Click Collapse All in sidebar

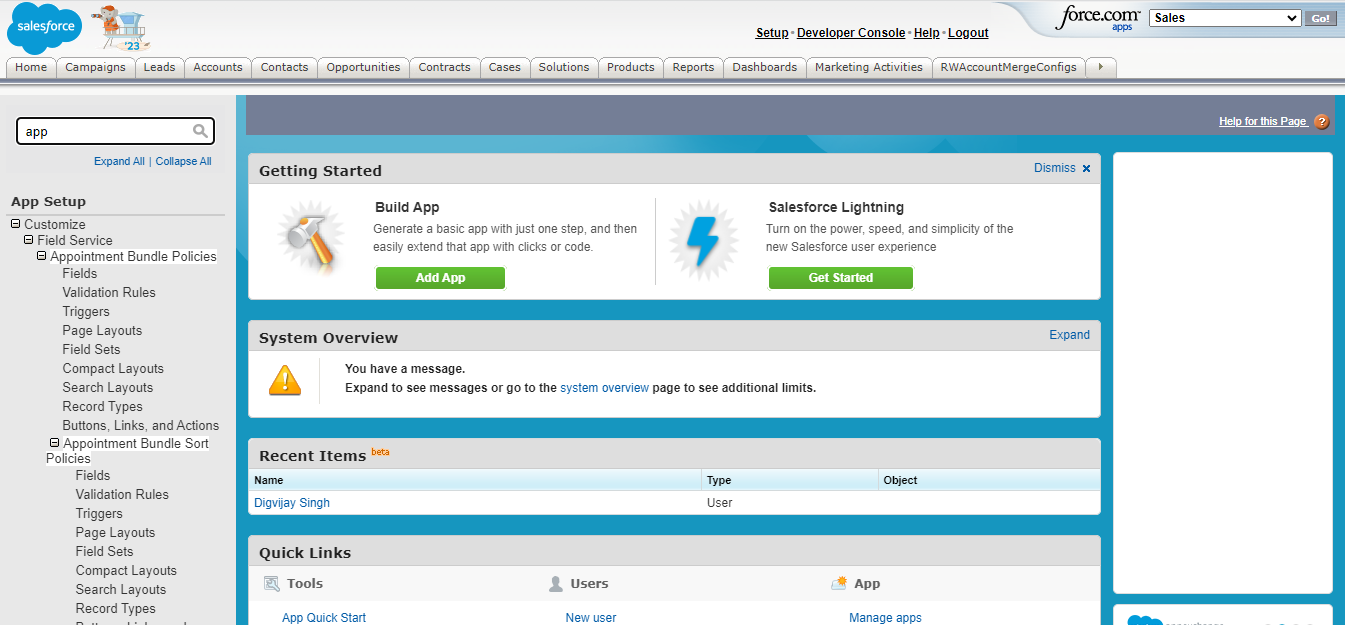pos(183,161)
